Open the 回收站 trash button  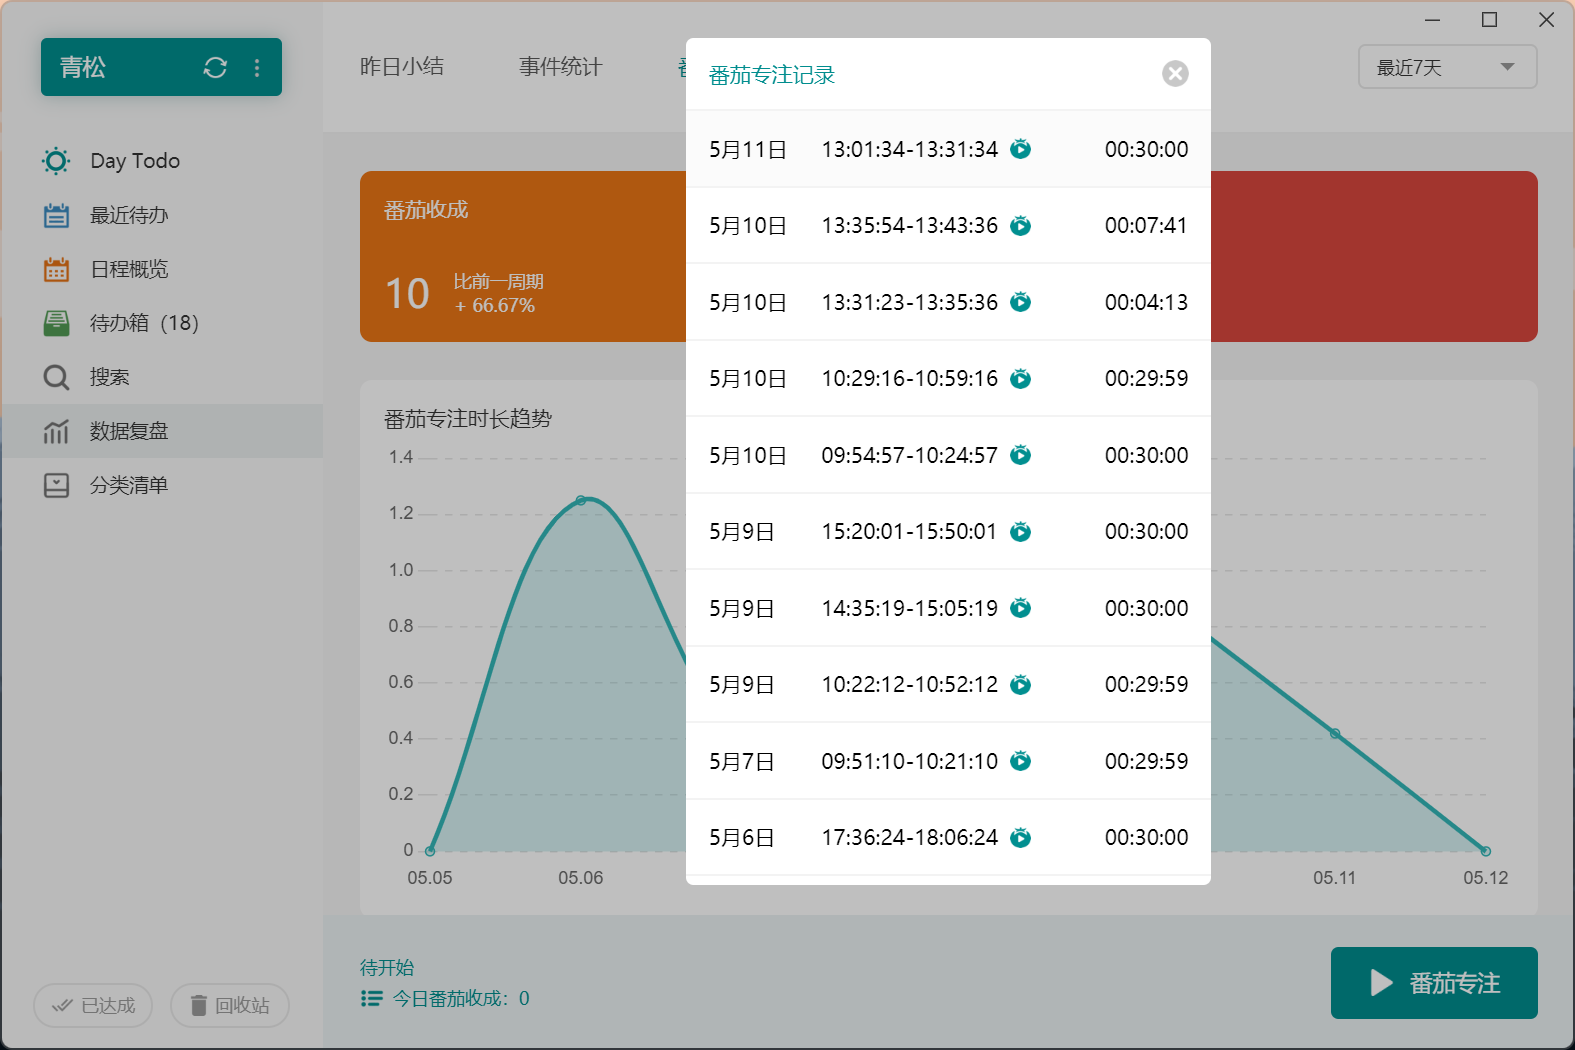(230, 1005)
